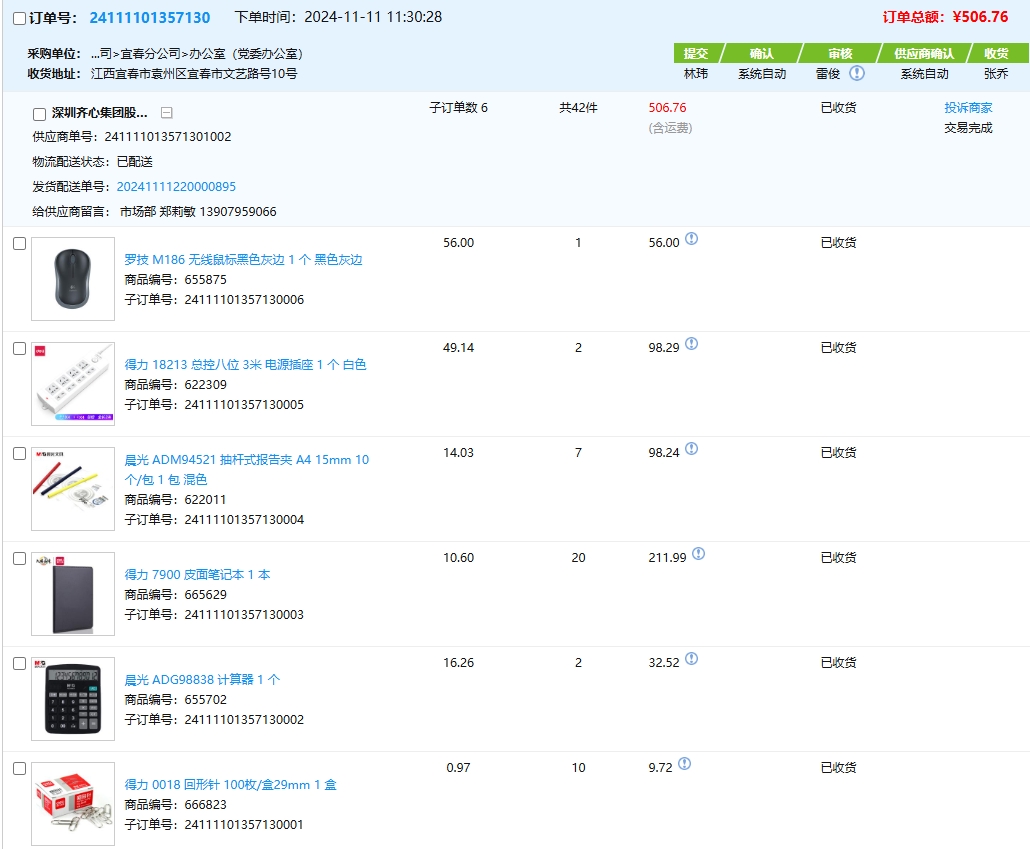This screenshot has height=849, width=1030.
Task: Click the Logitech mouse product thumbnail
Action: 73,279
